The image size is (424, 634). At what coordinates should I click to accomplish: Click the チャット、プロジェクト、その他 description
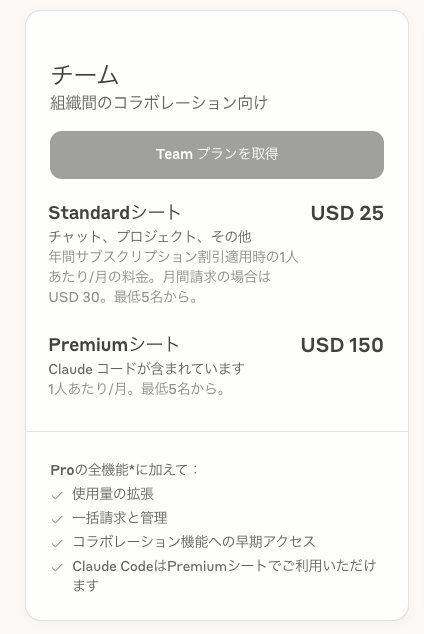click(x=150, y=237)
